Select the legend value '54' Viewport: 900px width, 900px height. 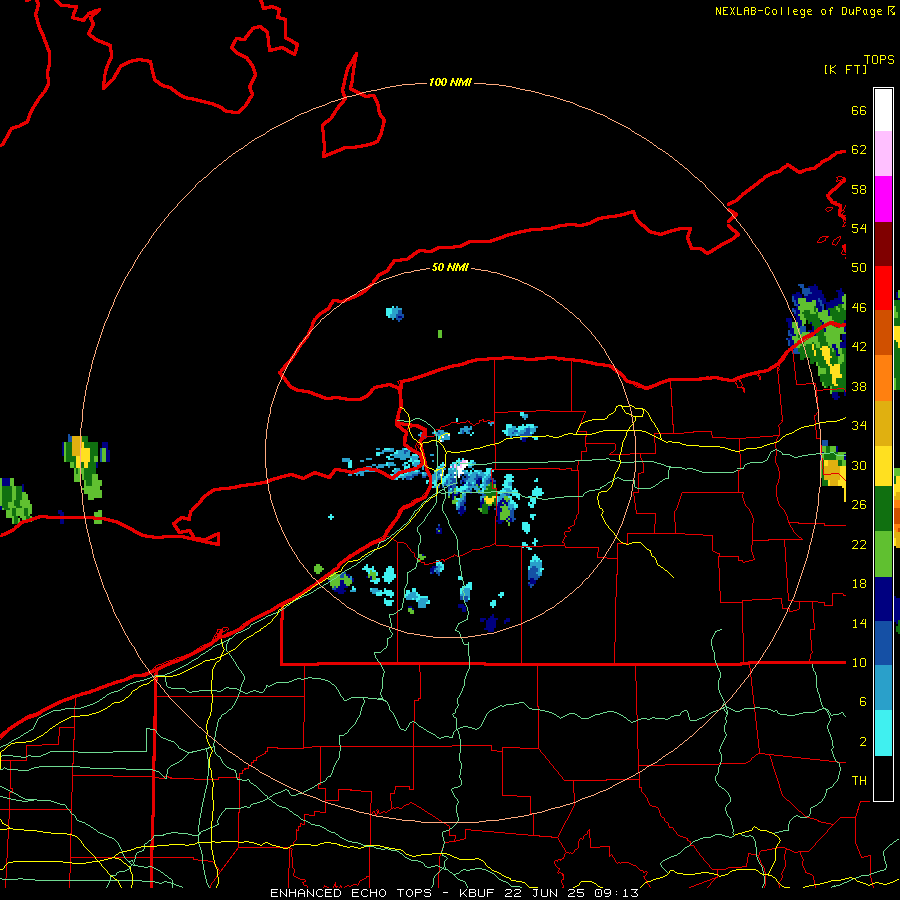pos(859,228)
